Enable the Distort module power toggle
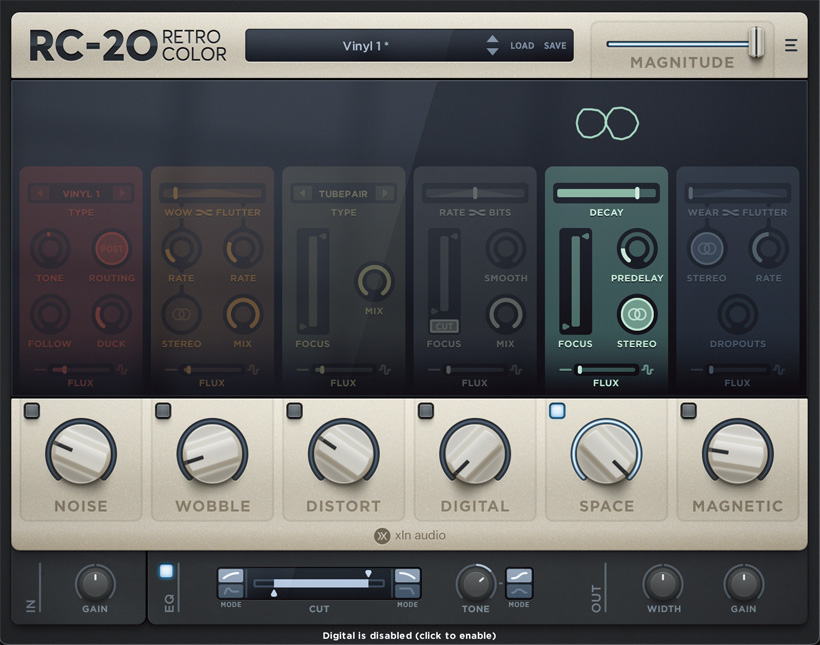Viewport: 820px width, 645px height. pyautogui.click(x=294, y=411)
